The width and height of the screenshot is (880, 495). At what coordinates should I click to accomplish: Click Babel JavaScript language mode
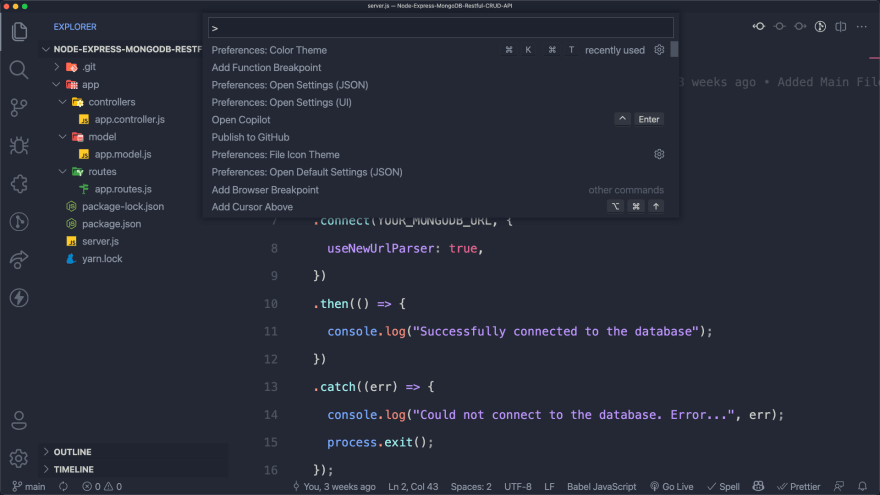tap(601, 486)
